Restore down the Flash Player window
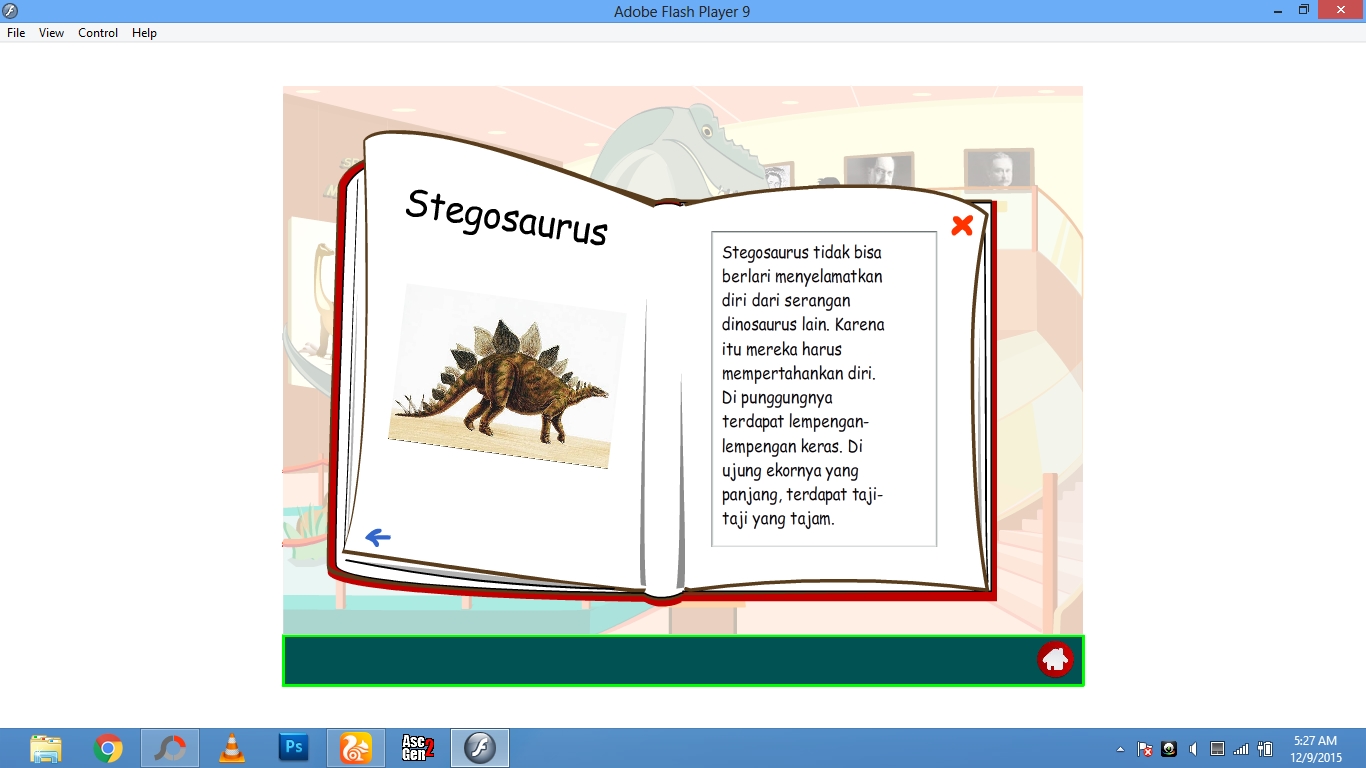The height and width of the screenshot is (768, 1366). pyautogui.click(x=1303, y=10)
